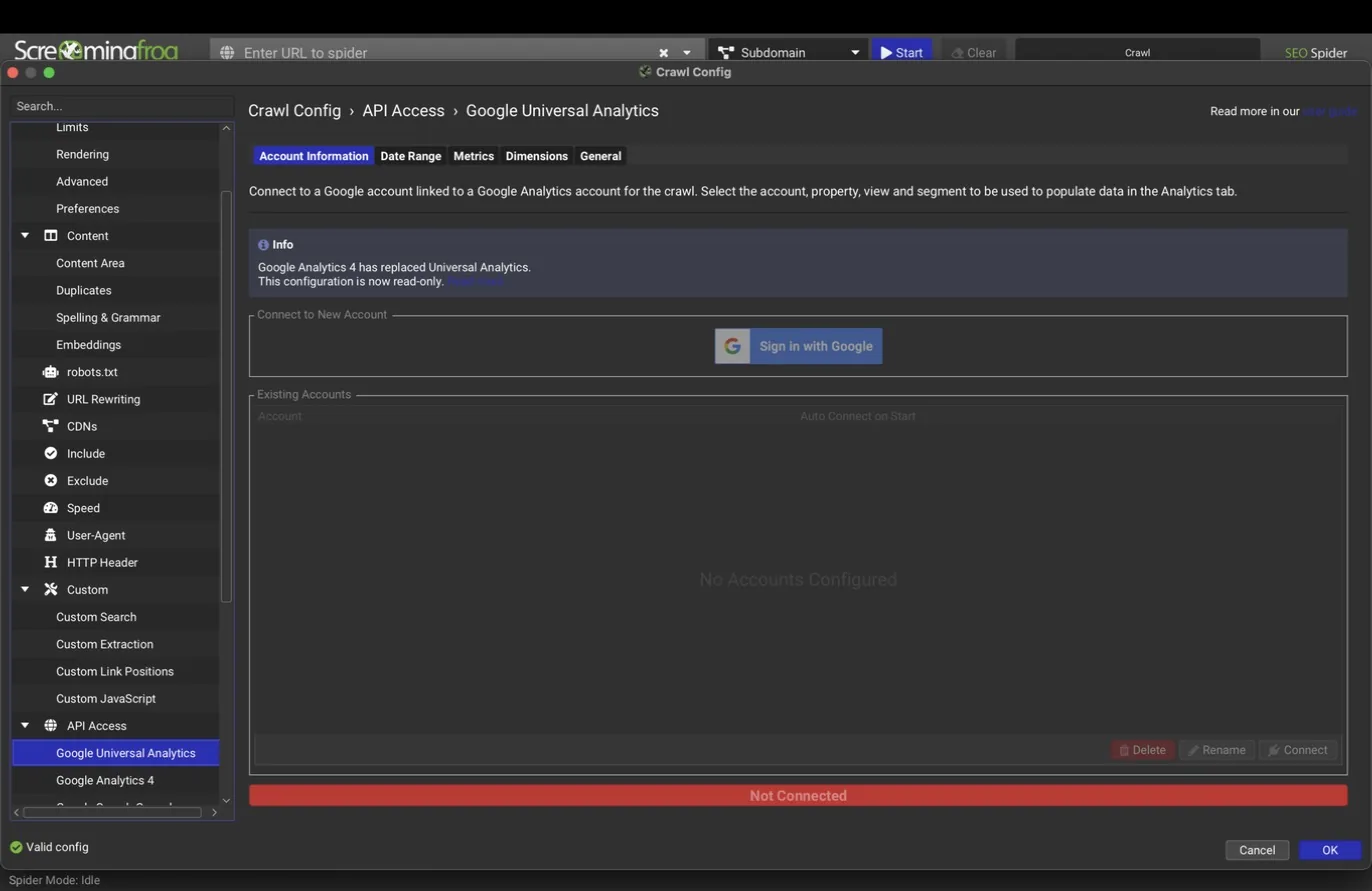Collapse the API Access section arrow
Screen dimensions: 1372x891
(25, 726)
